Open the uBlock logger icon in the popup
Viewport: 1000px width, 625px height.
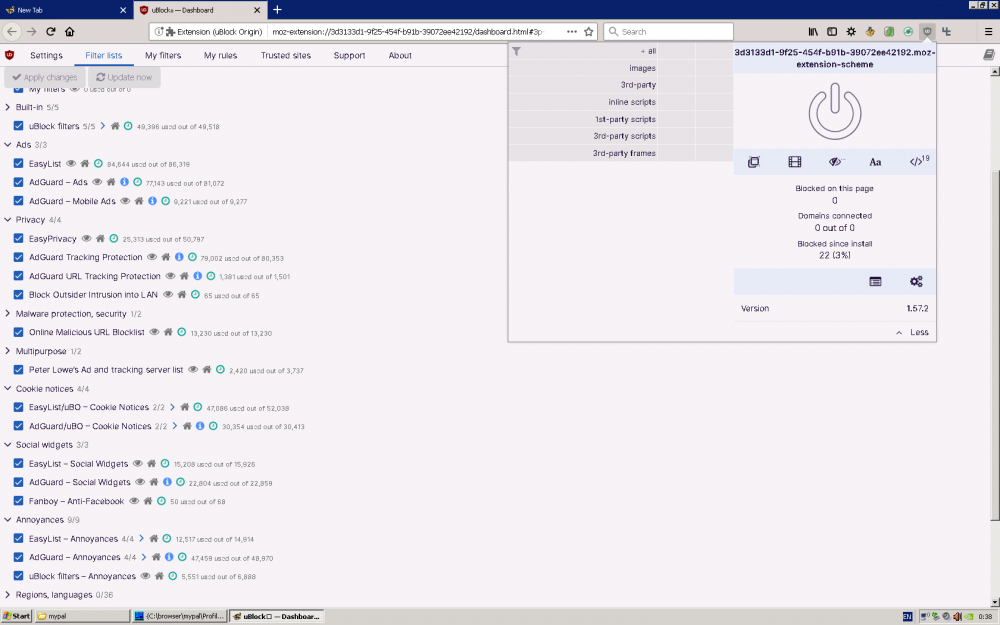pyautogui.click(x=875, y=281)
